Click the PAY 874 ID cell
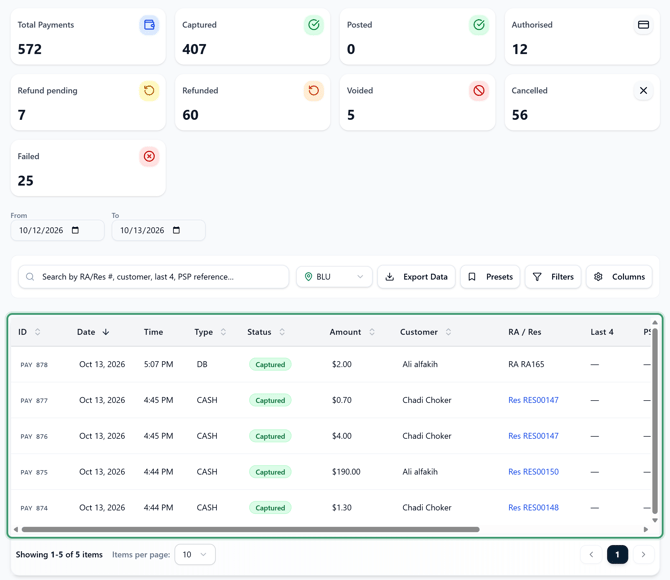The width and height of the screenshot is (670, 580). pos(34,509)
